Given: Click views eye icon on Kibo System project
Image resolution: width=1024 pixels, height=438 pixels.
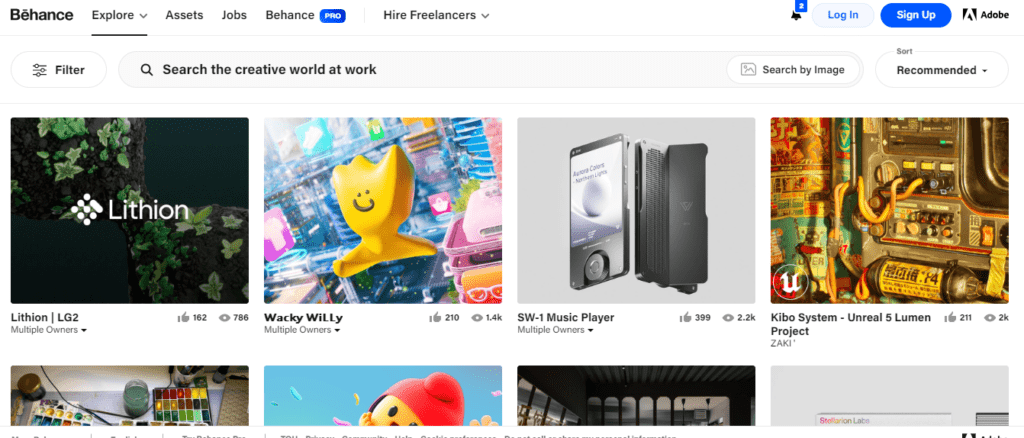Looking at the screenshot, I should (991, 318).
